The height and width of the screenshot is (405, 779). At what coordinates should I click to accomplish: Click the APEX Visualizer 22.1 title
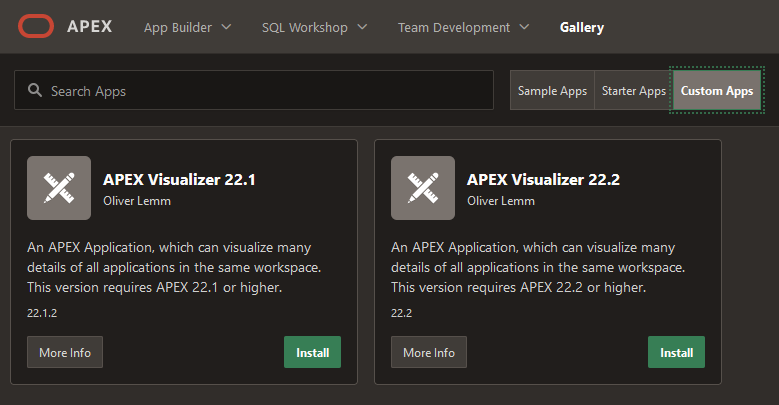(x=179, y=179)
